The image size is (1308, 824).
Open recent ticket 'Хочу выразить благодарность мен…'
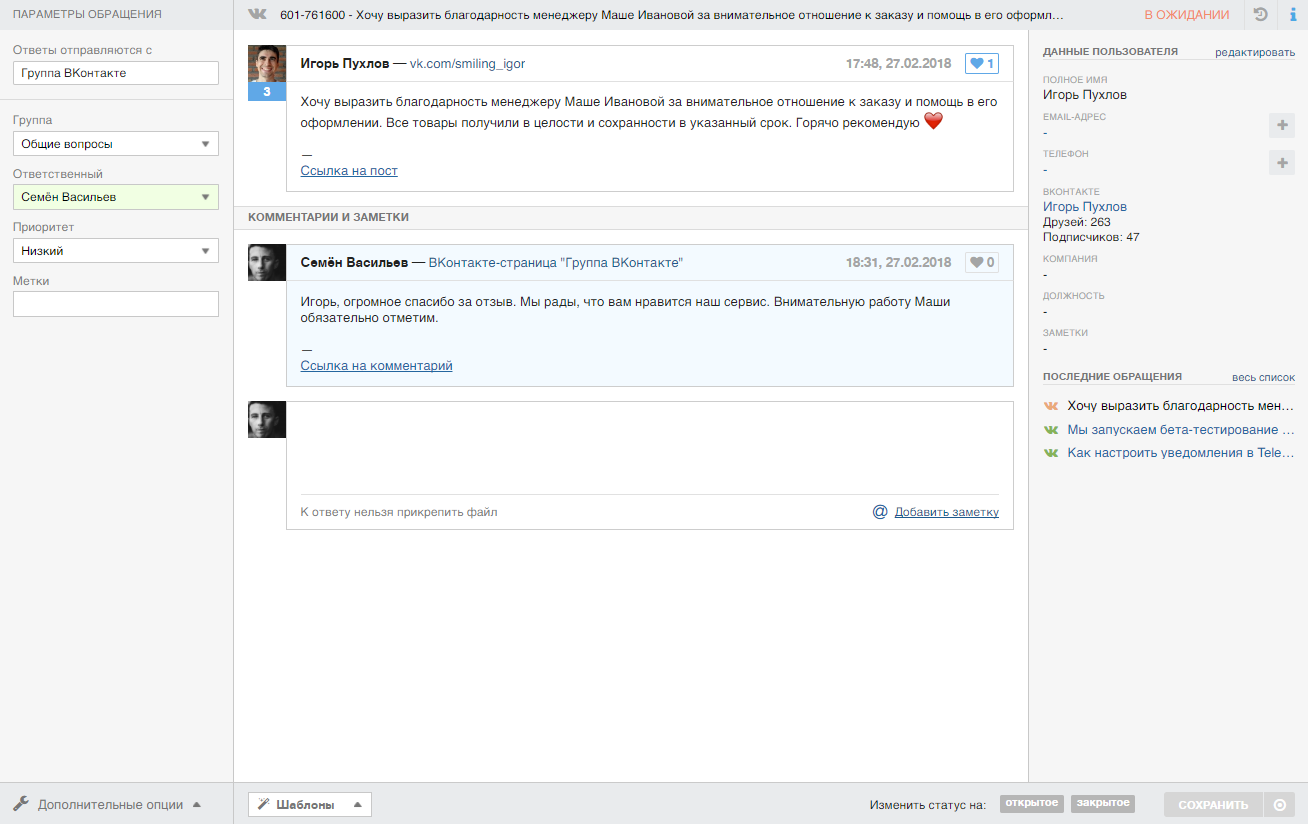pos(1180,406)
